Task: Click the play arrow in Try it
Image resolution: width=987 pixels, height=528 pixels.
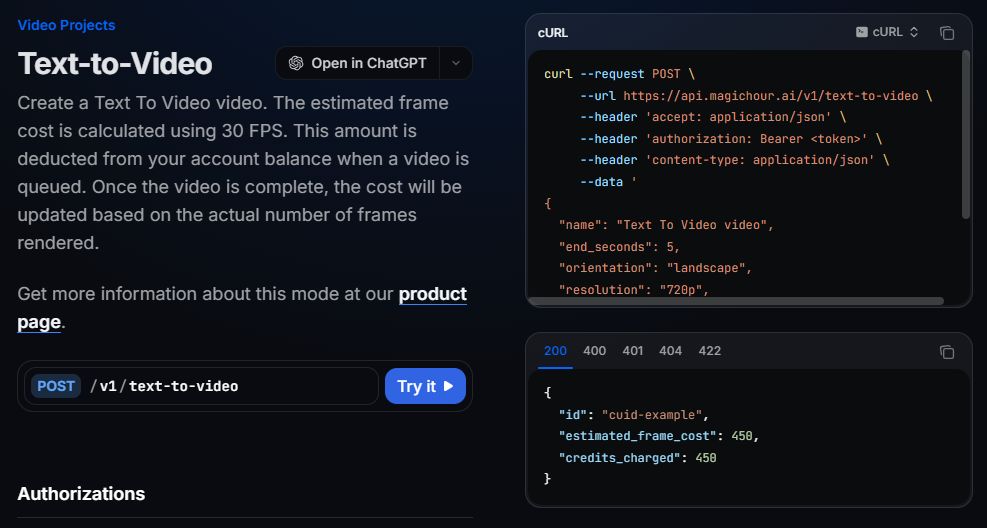Action: point(449,386)
